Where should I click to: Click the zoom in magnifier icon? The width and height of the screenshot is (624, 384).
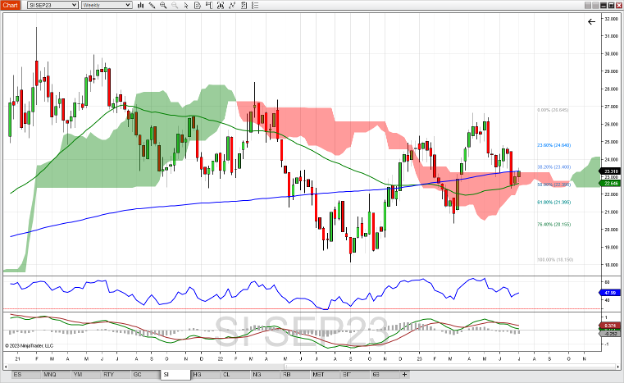click(x=163, y=5)
